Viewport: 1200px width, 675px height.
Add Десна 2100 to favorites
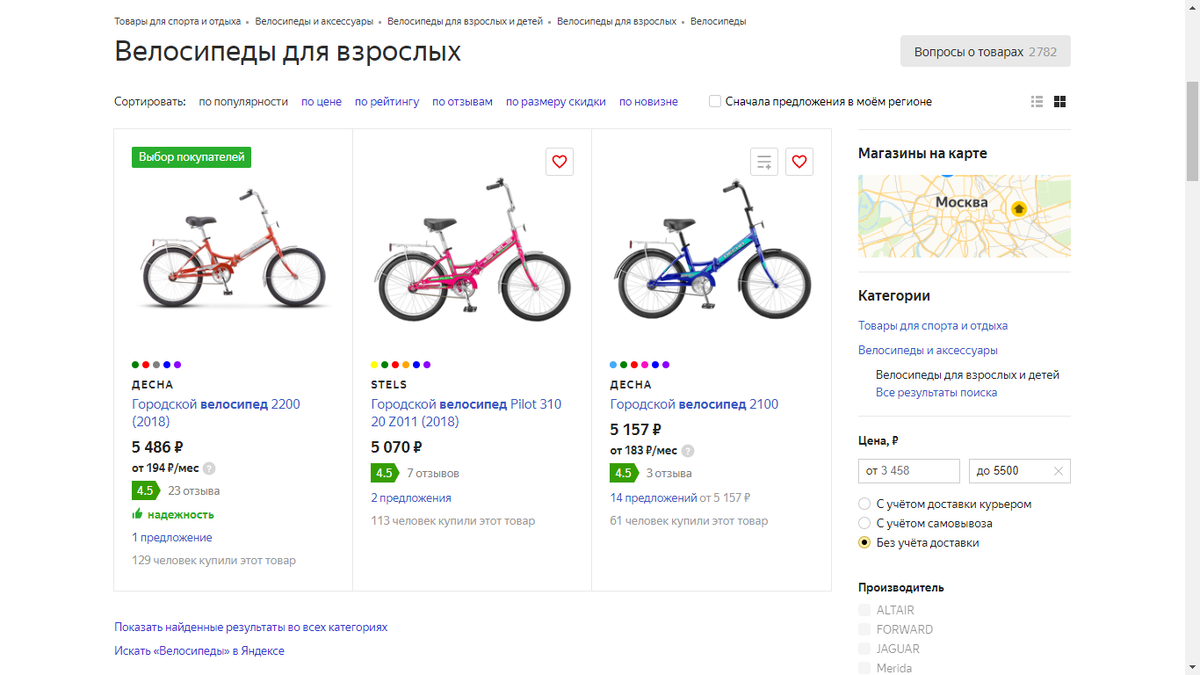[x=799, y=161]
